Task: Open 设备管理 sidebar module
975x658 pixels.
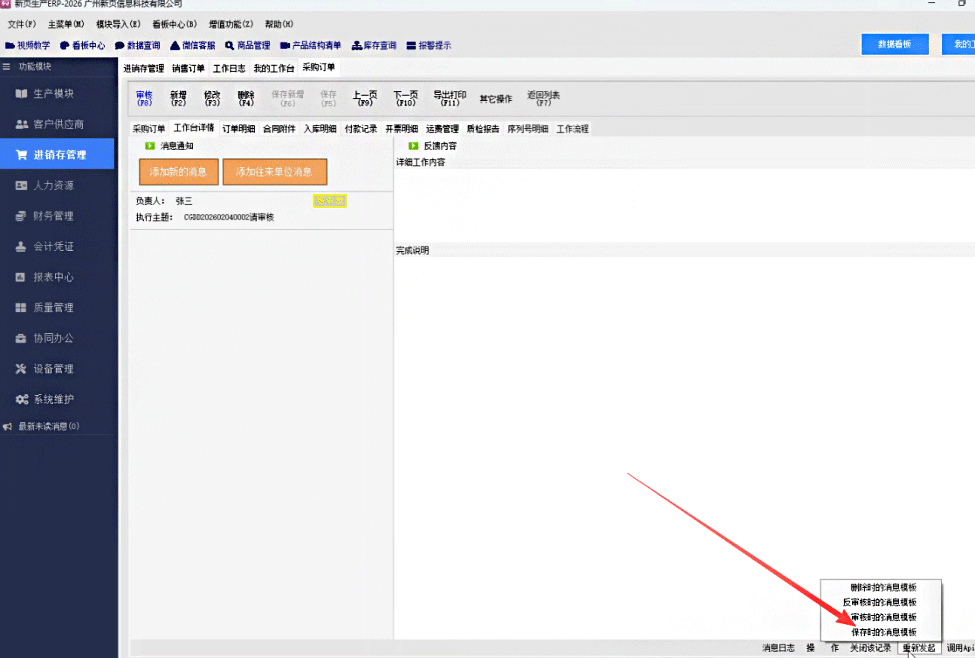Action: coord(57,369)
